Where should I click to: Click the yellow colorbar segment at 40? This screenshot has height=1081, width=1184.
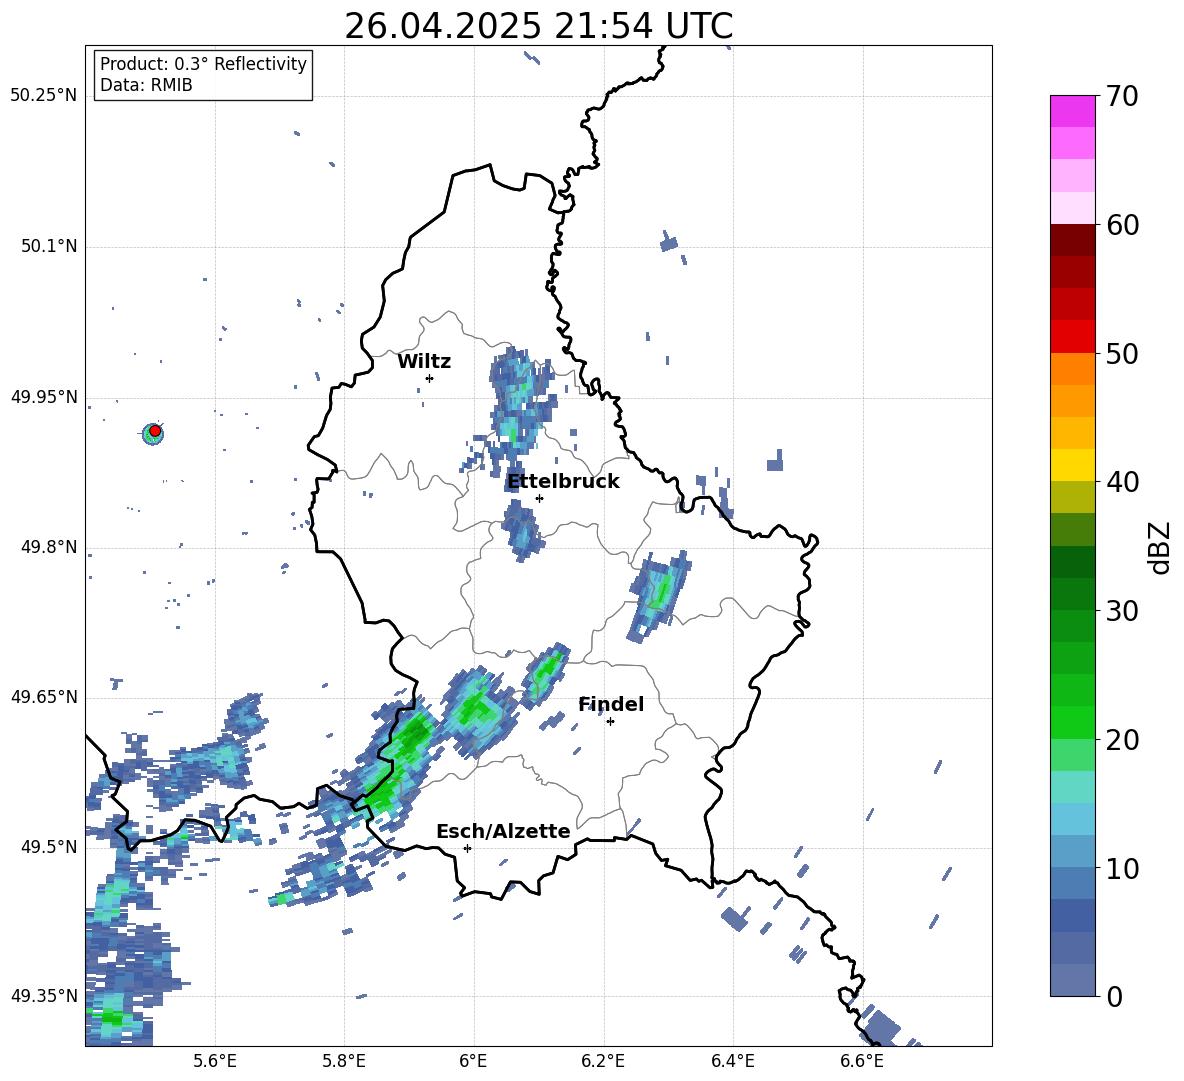tap(1072, 465)
